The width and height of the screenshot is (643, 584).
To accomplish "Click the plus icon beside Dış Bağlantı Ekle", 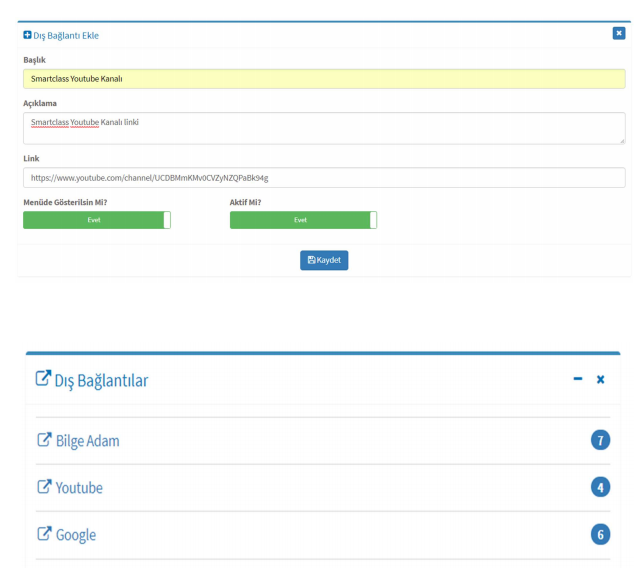I will 27,35.
